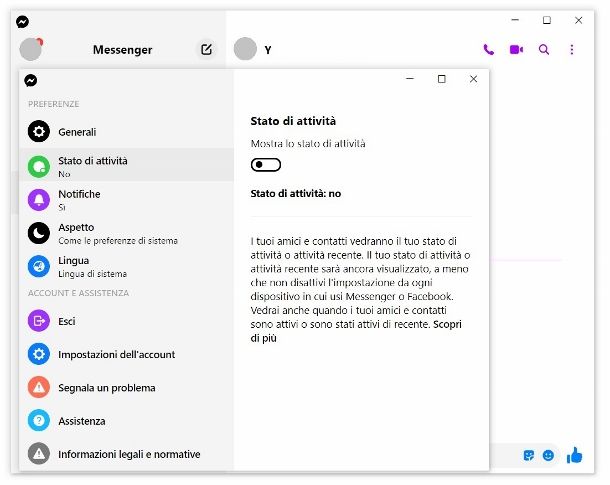610x485 pixels.
Task: Start a video call with Y
Action: (x=516, y=50)
